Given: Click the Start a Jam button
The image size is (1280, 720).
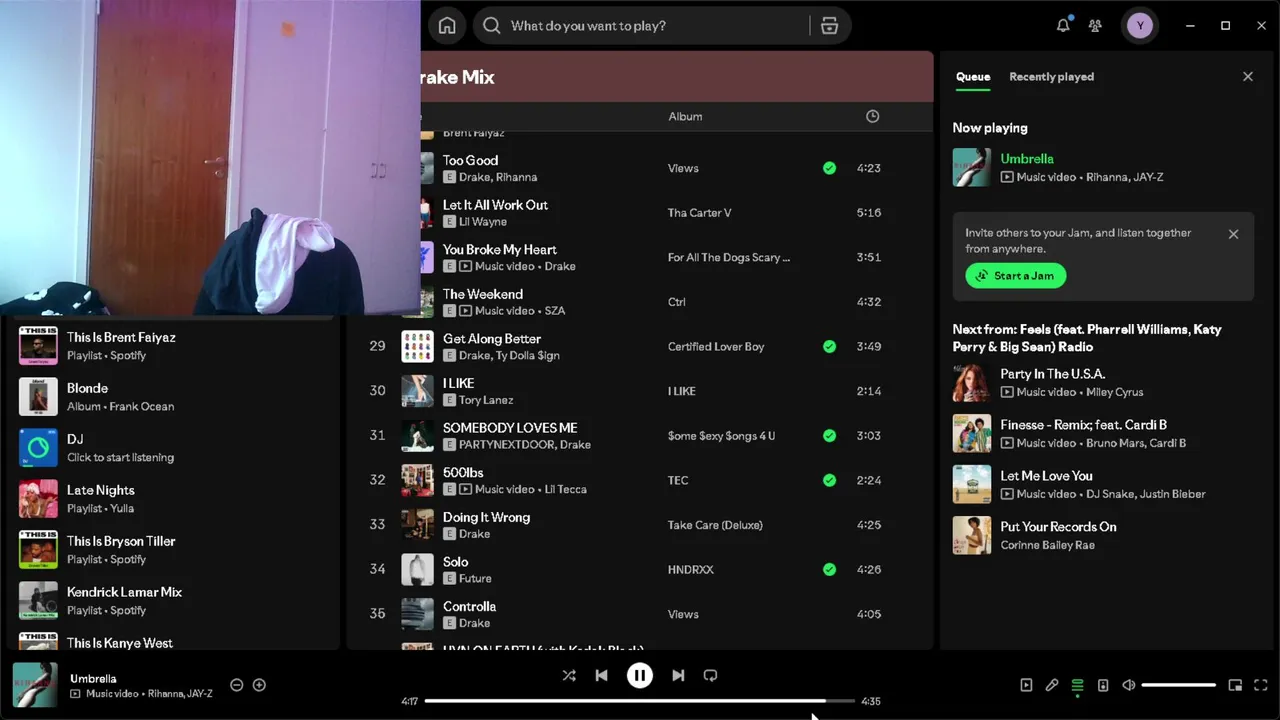Looking at the screenshot, I should coord(1016,276).
